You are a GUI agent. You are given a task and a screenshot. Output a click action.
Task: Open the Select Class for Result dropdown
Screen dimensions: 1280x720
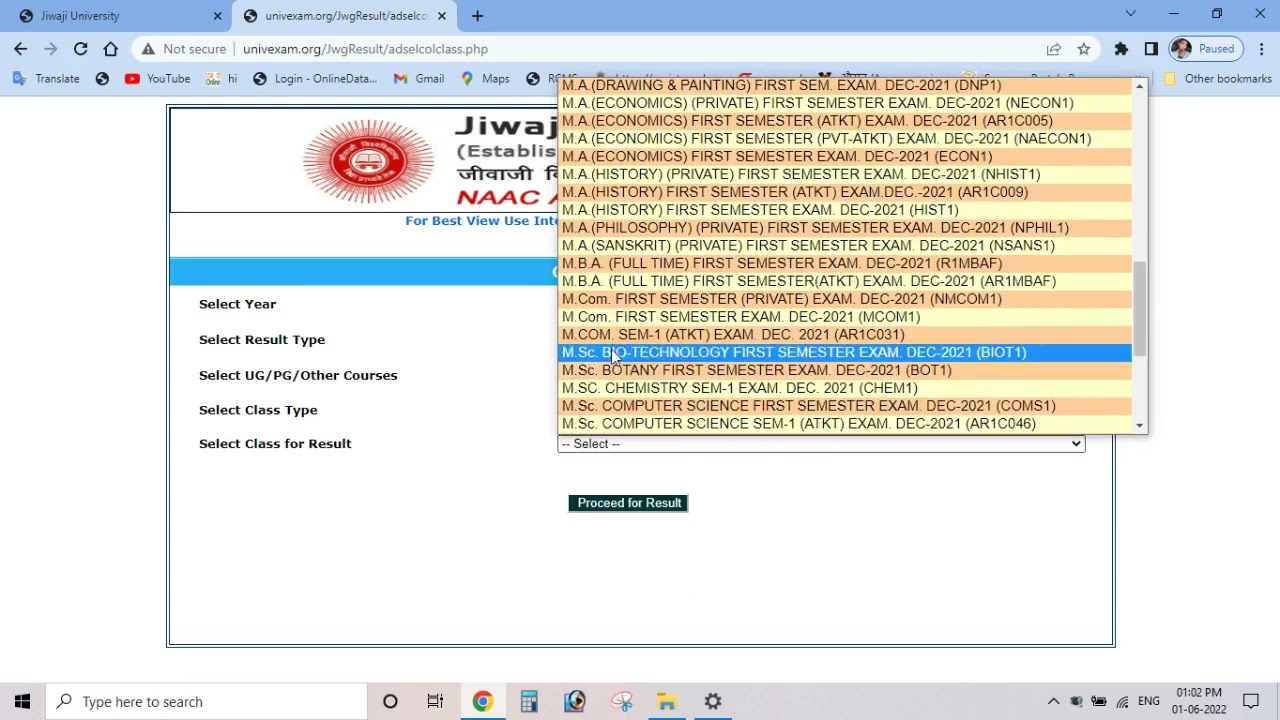pyautogui.click(x=821, y=444)
